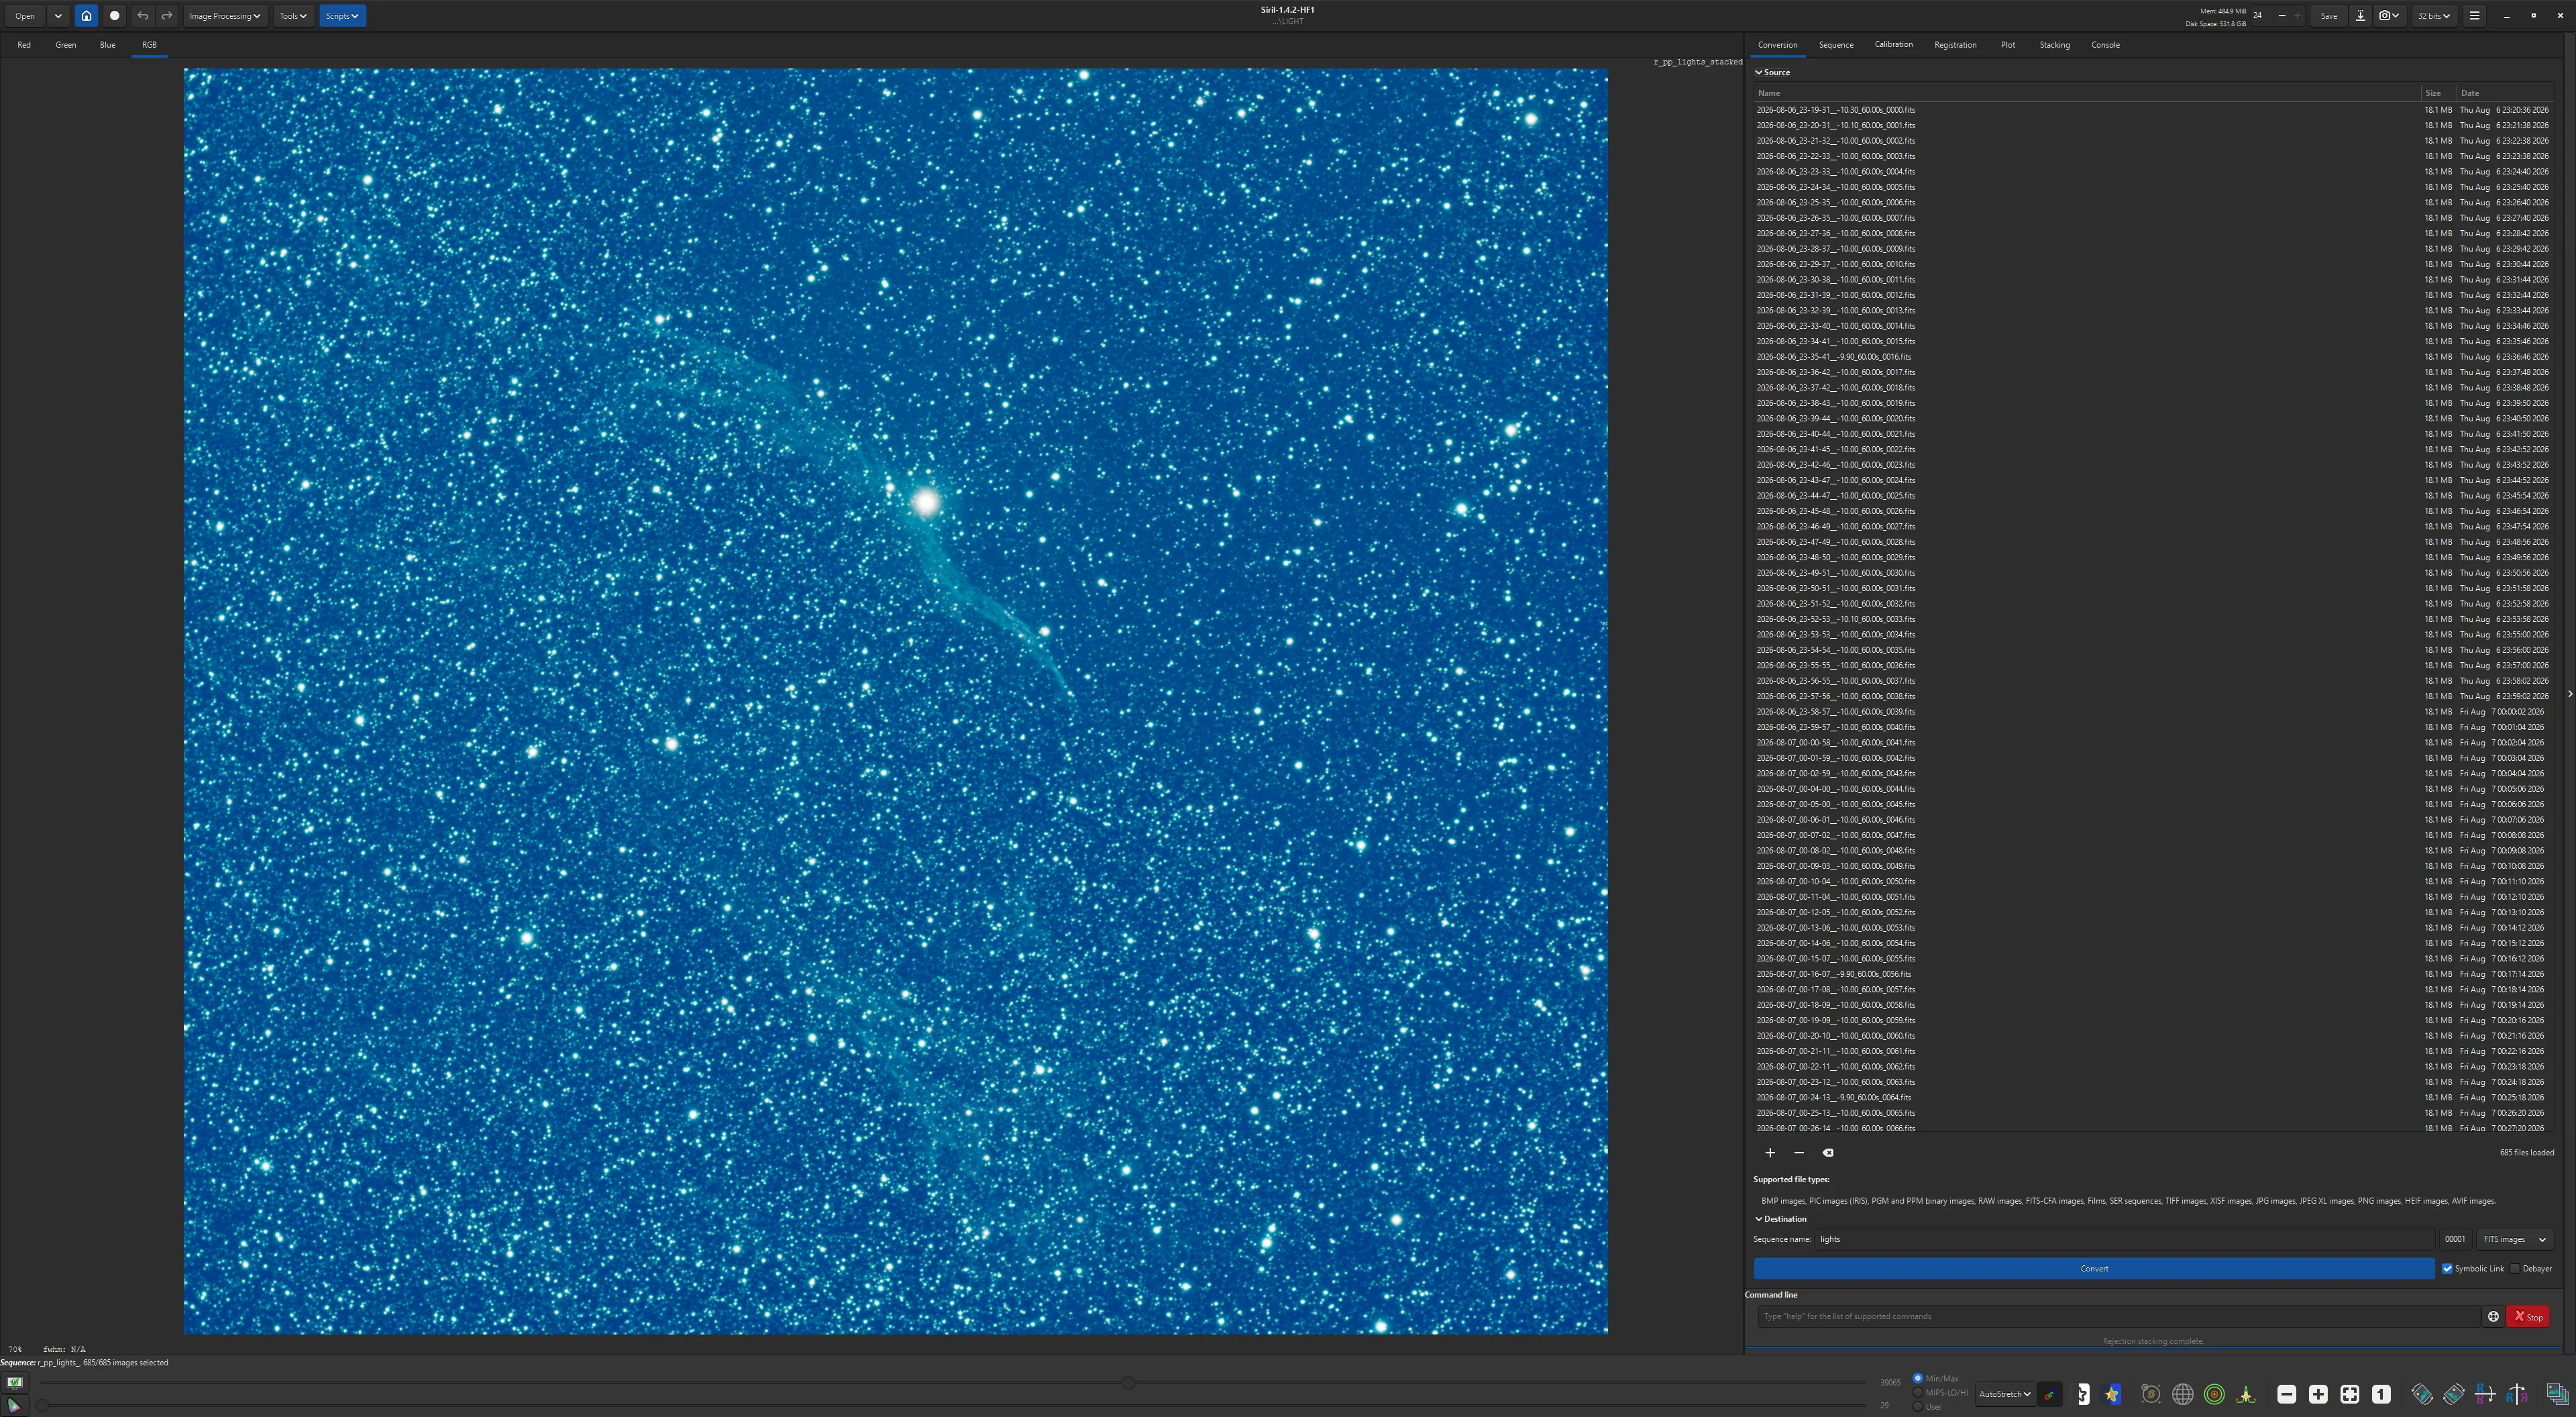Mirror image vertically icon

point(2485,1394)
